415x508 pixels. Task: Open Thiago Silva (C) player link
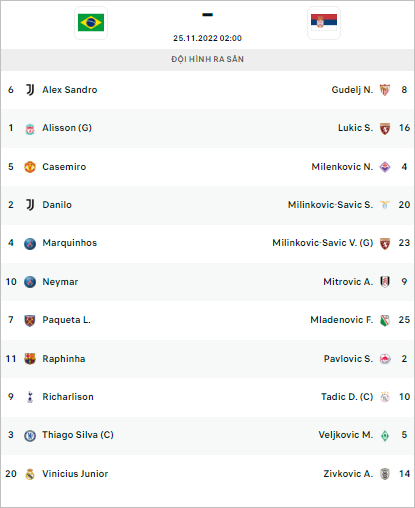(x=78, y=435)
